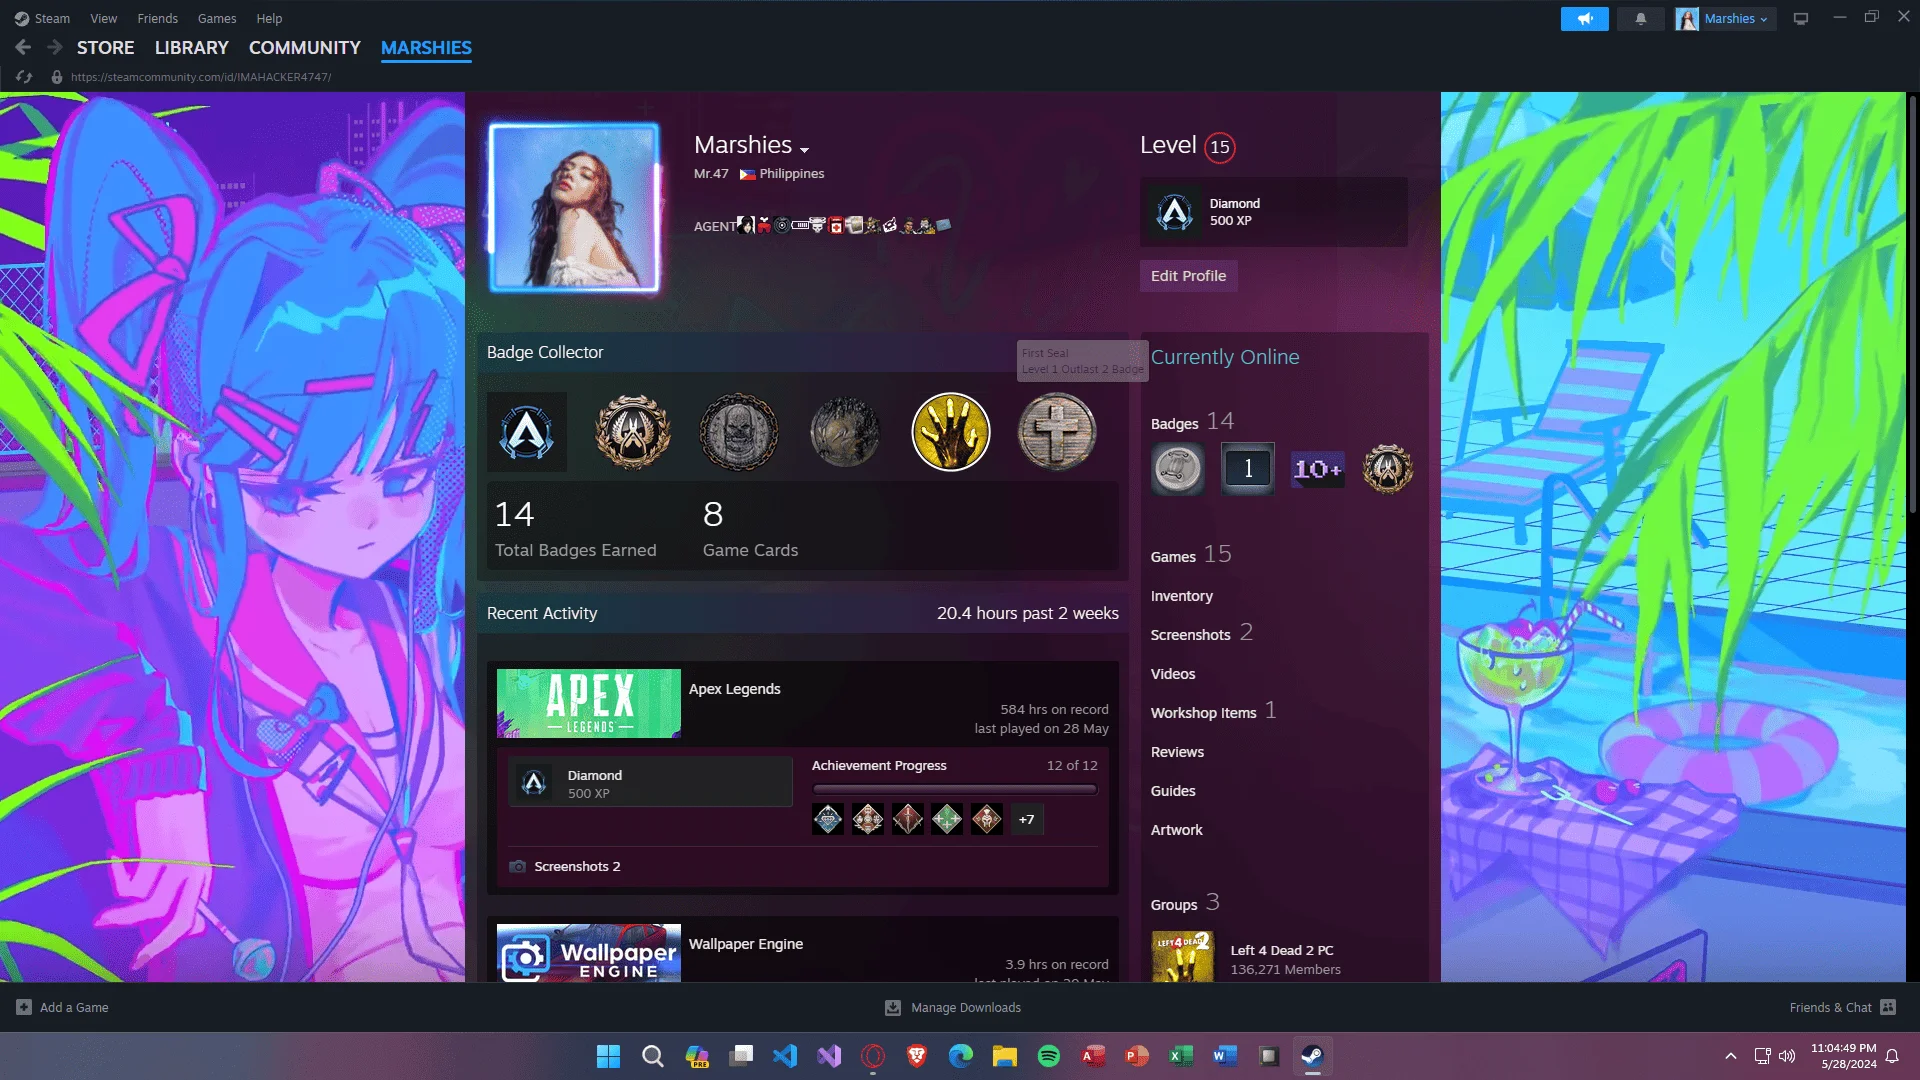Click the padlock icon beside the URL

pyautogui.click(x=57, y=77)
